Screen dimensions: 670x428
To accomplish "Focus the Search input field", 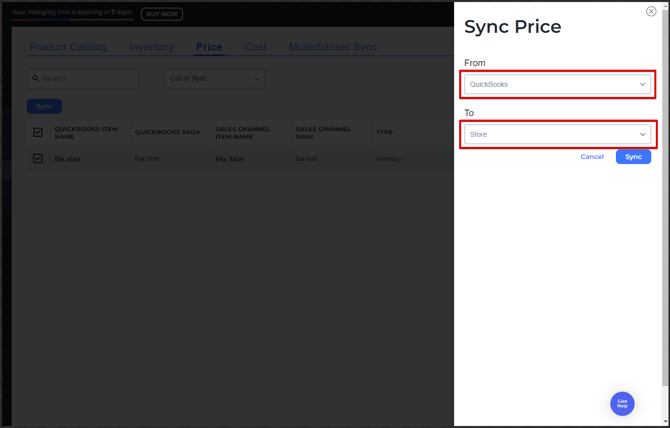I will [x=88, y=79].
